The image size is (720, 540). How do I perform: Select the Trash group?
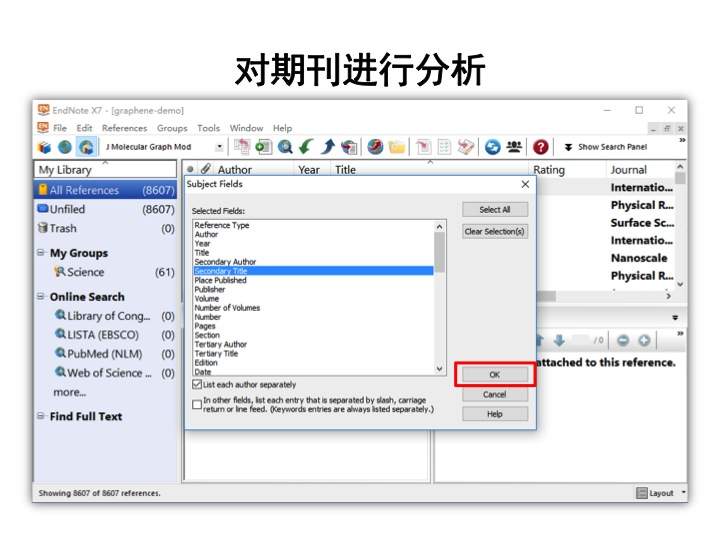[106, 228]
